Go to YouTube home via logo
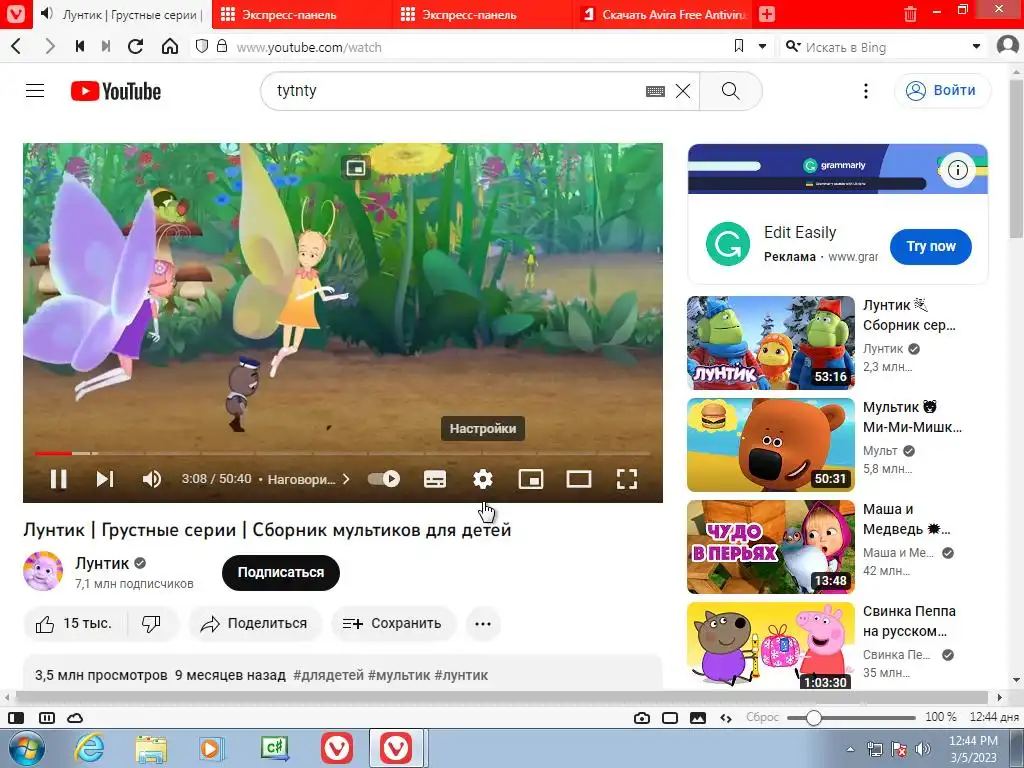This screenshot has width=1024, height=768. coord(116,91)
